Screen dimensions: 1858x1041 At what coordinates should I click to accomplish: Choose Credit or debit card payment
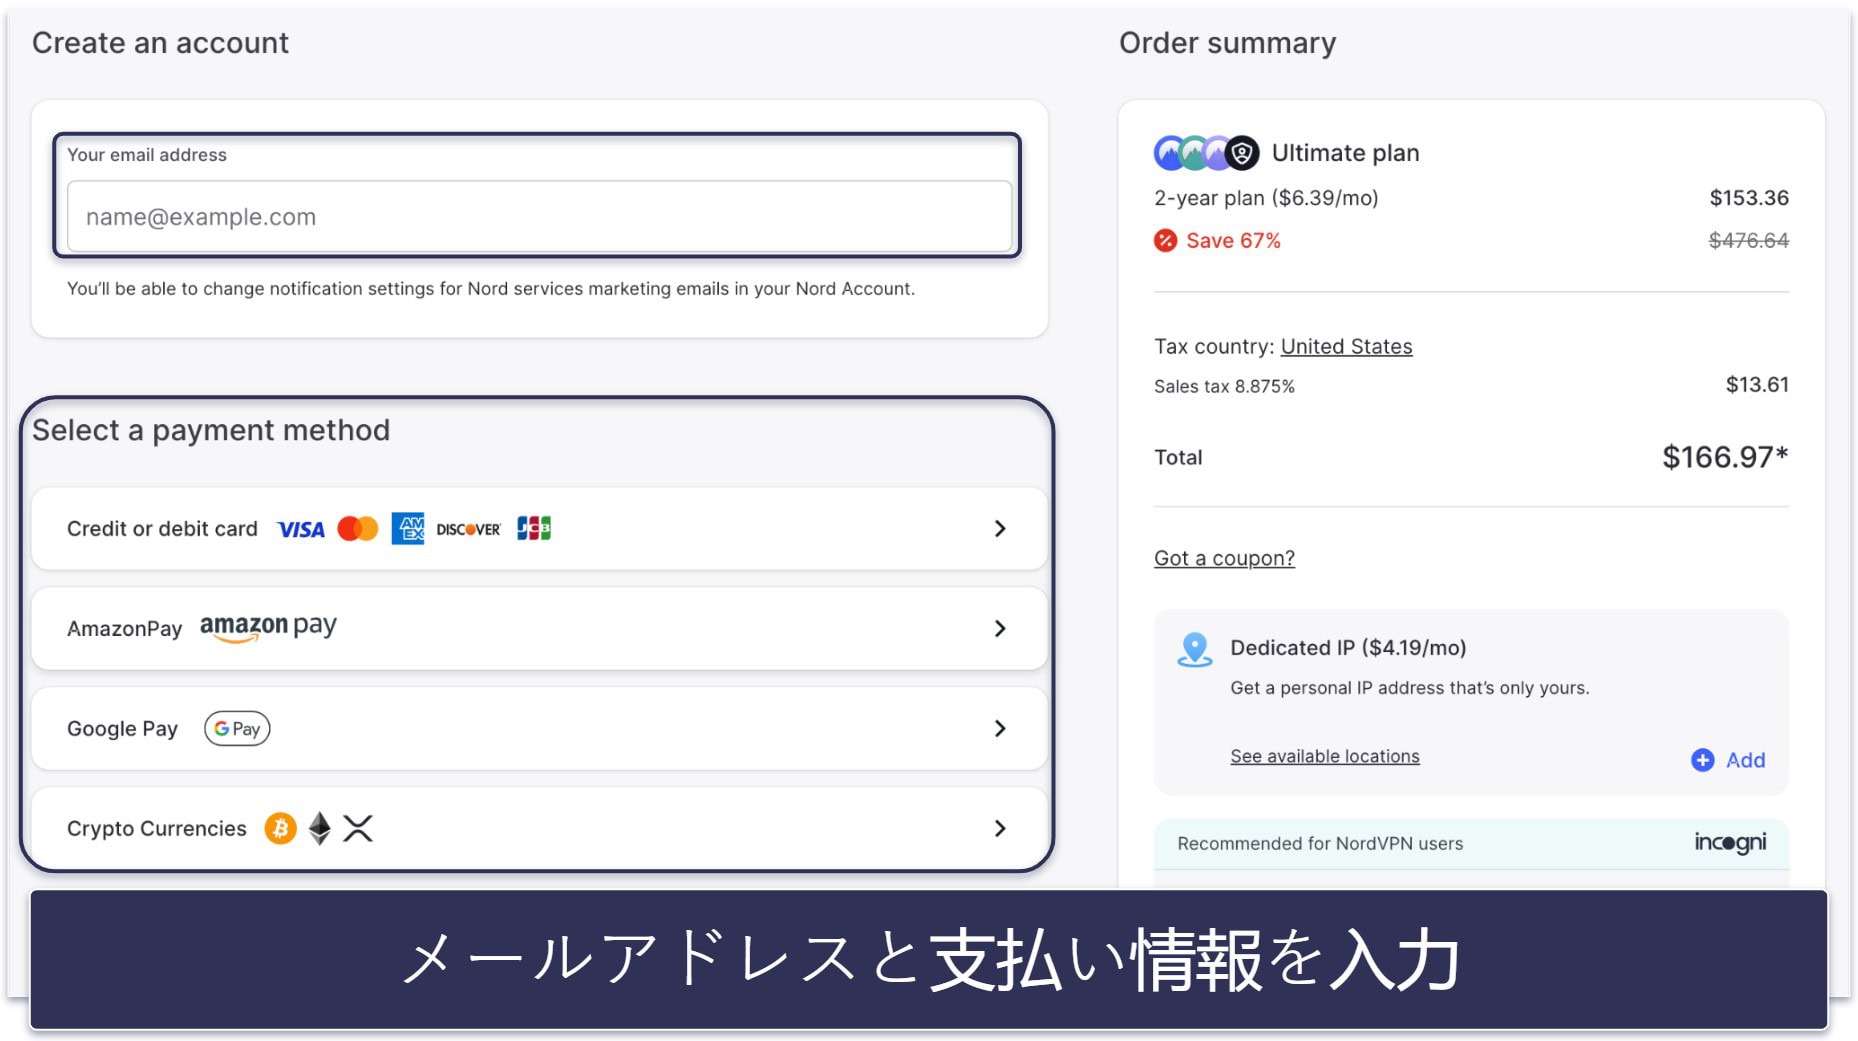tap(539, 528)
